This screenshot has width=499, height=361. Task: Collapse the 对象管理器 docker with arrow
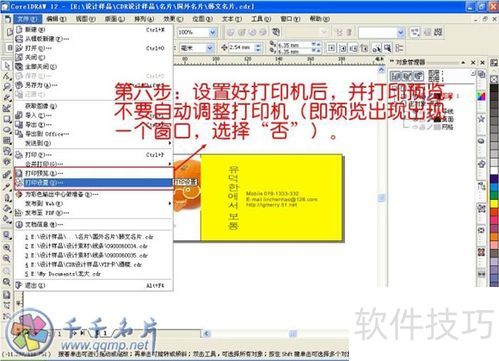[463, 62]
